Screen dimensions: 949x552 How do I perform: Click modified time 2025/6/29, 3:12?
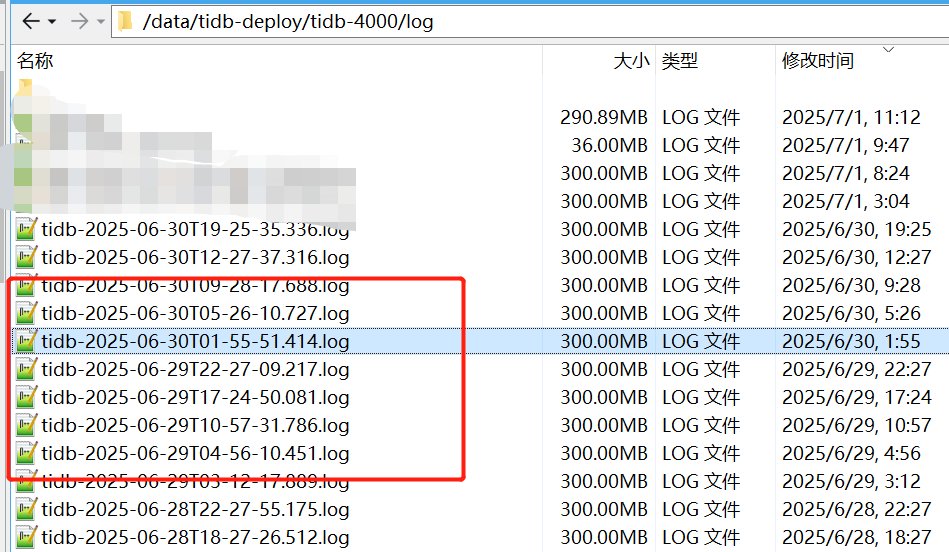(x=851, y=481)
